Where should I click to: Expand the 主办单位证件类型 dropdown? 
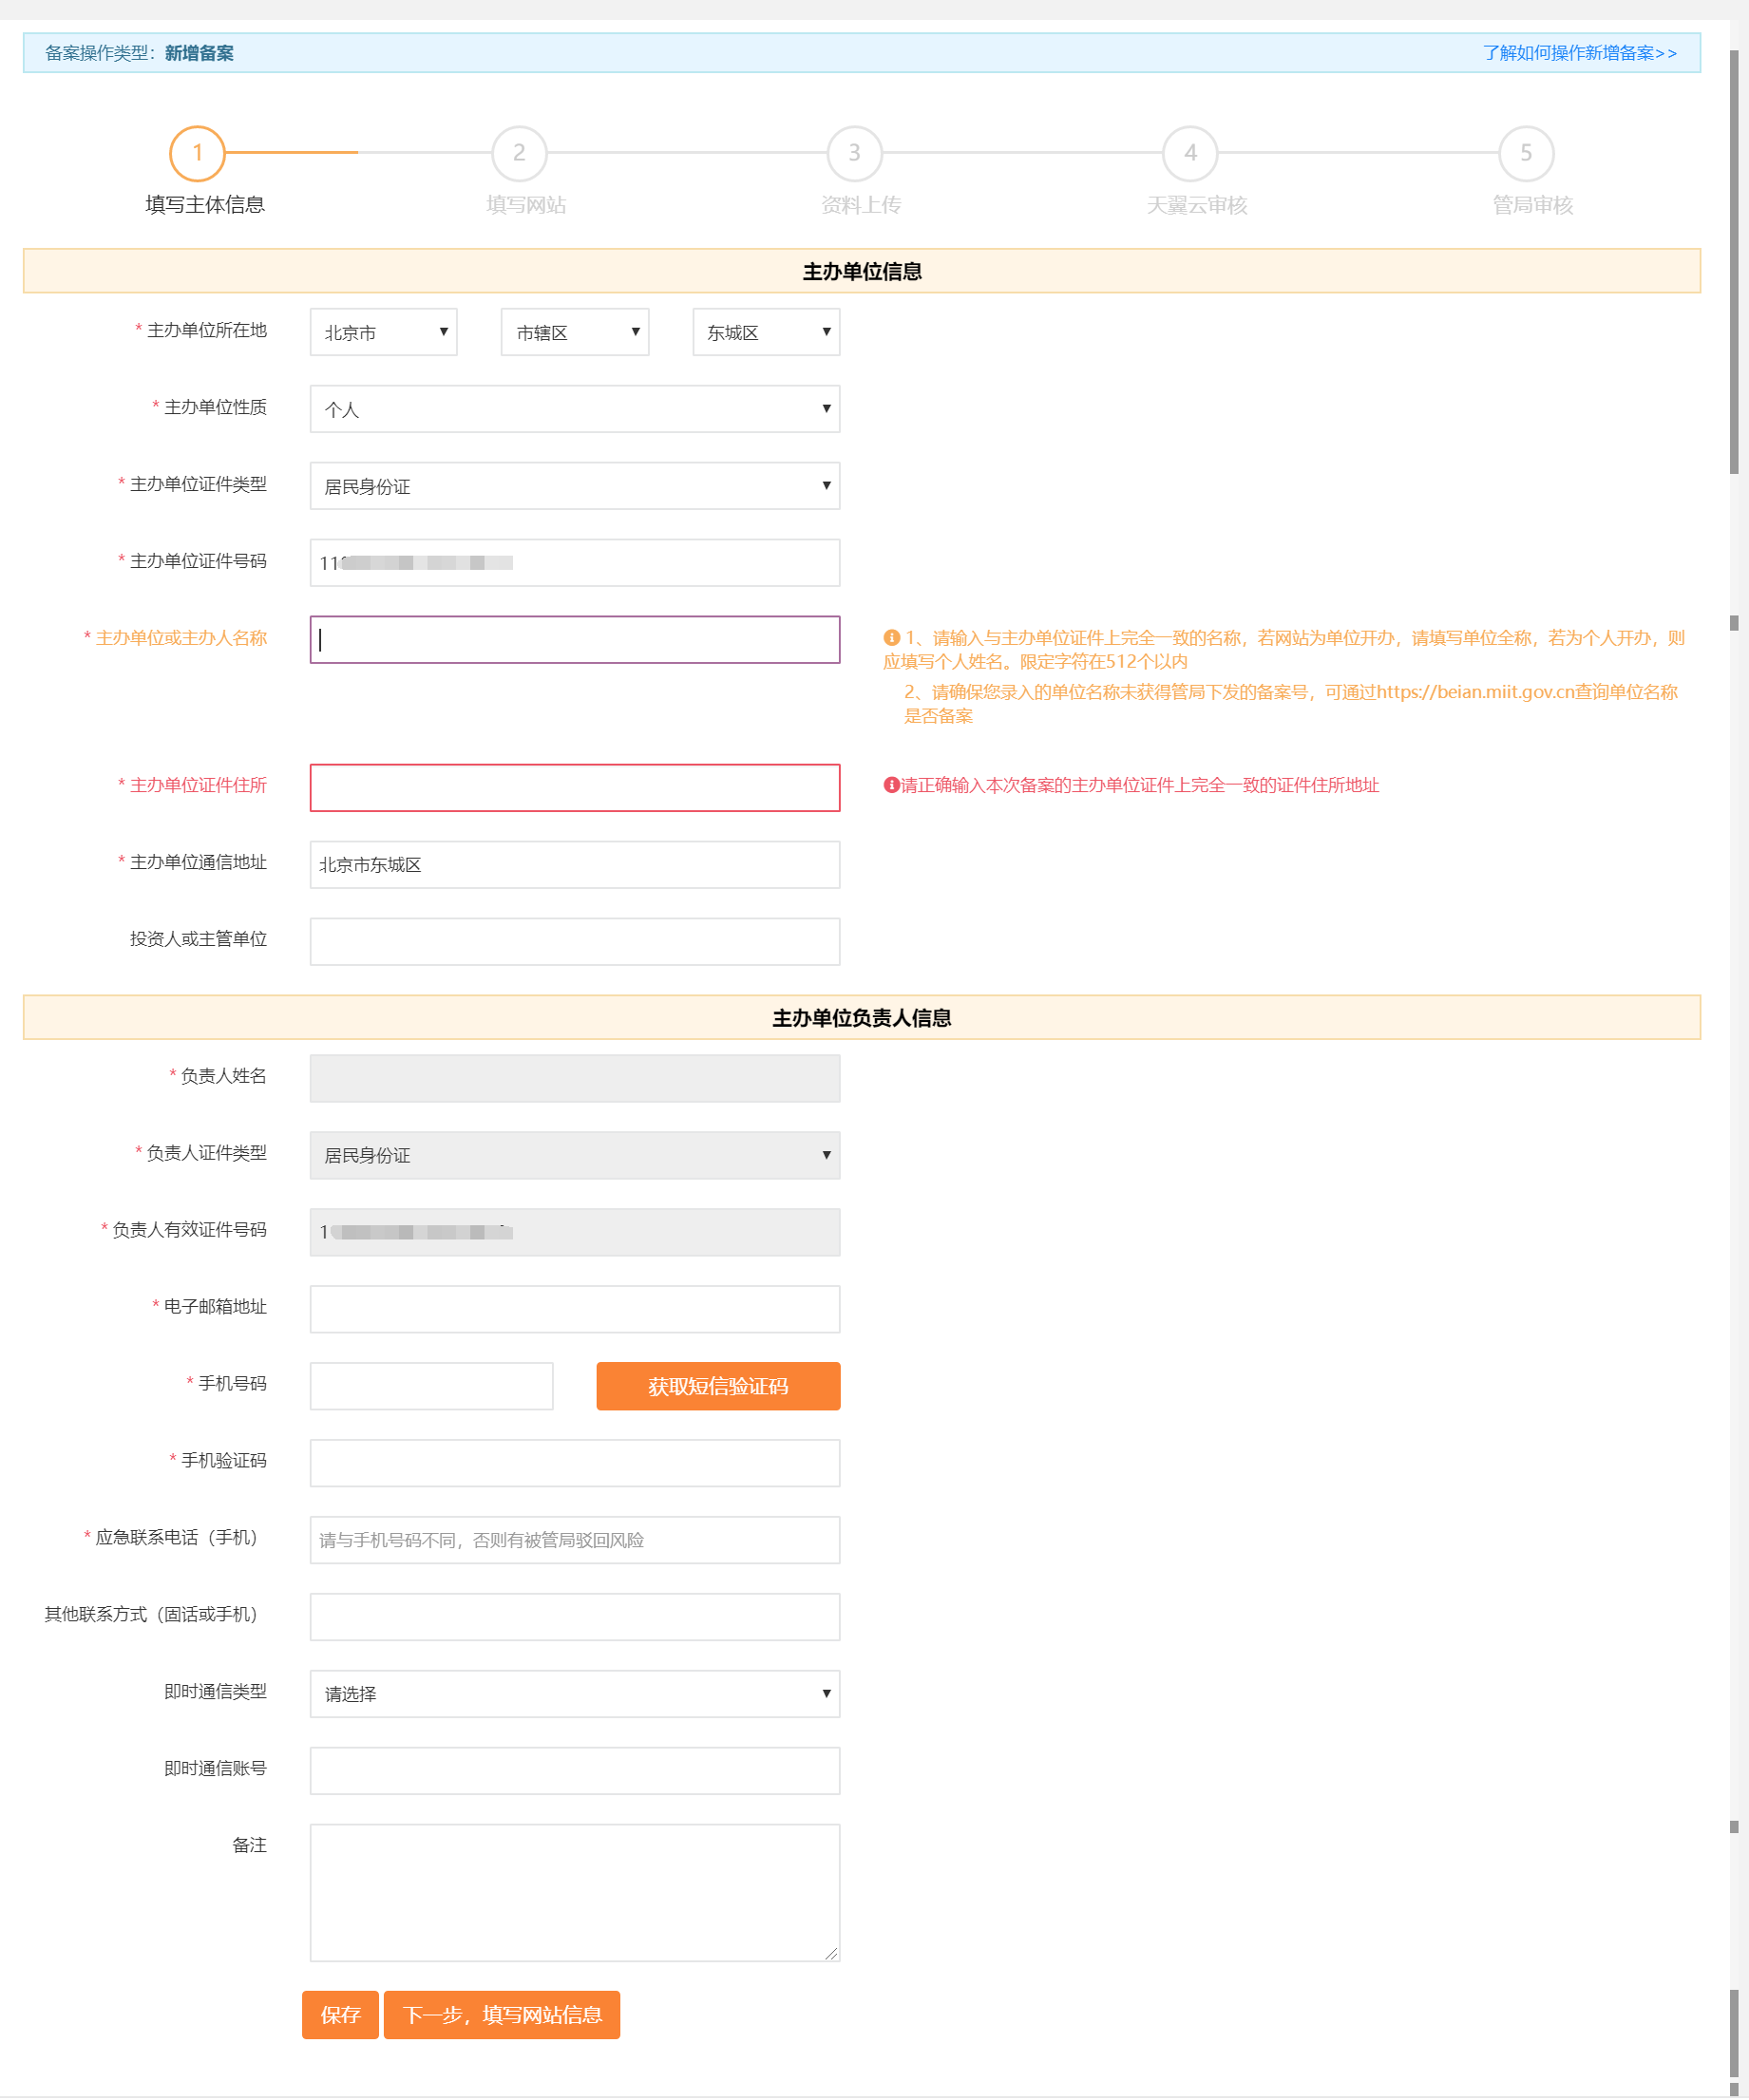(x=575, y=486)
